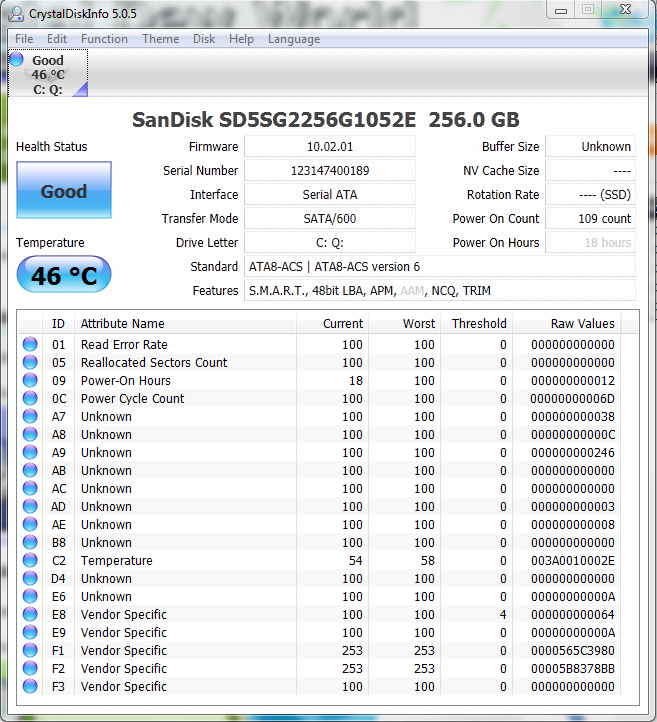Click the blue status orb for Read Error Rate
The image size is (657, 722).
coord(30,345)
